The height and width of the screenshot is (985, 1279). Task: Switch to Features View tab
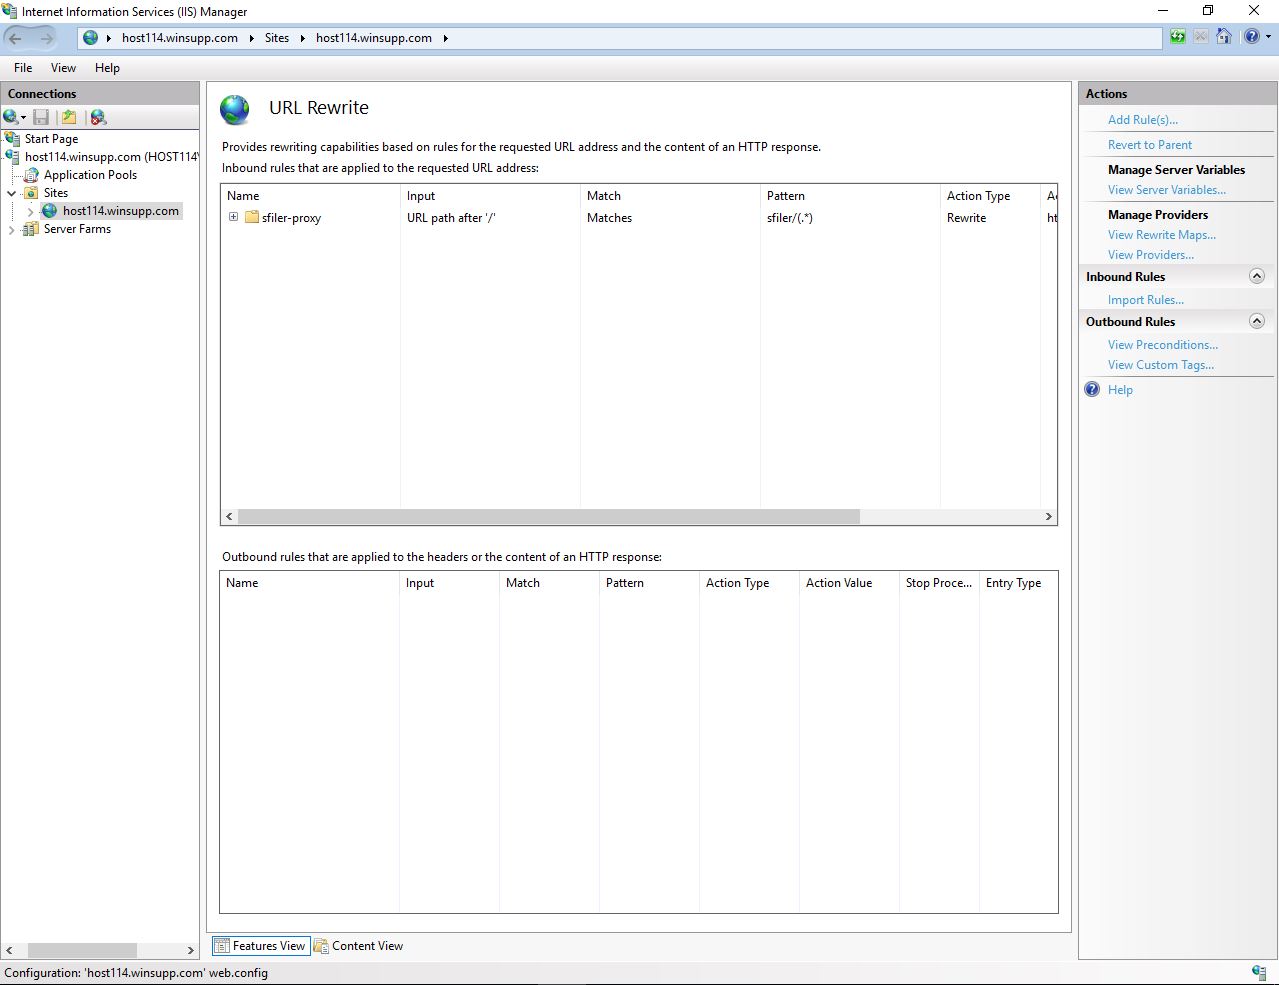coord(261,946)
